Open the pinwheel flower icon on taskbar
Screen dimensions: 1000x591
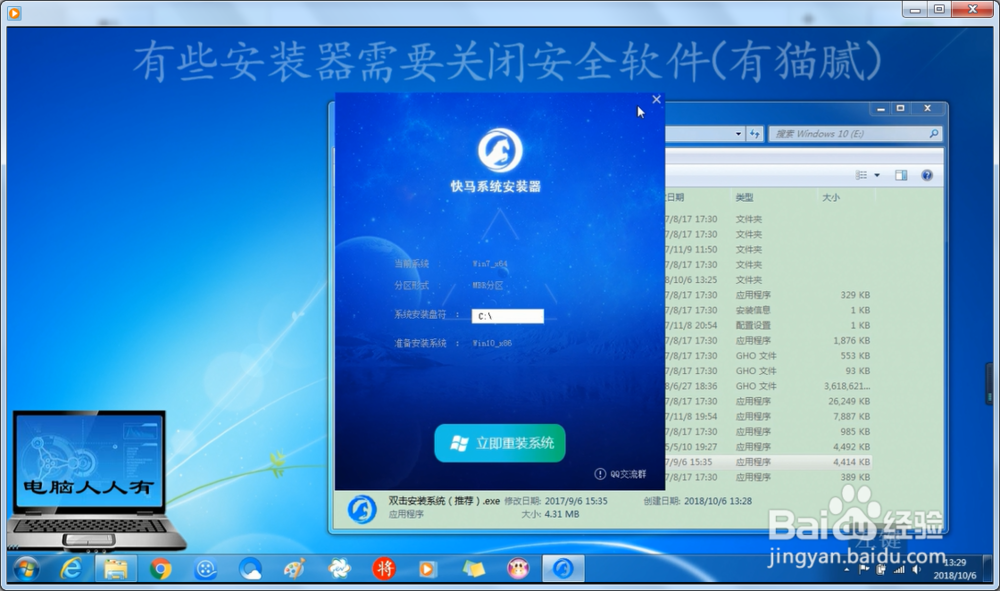tap(339, 569)
